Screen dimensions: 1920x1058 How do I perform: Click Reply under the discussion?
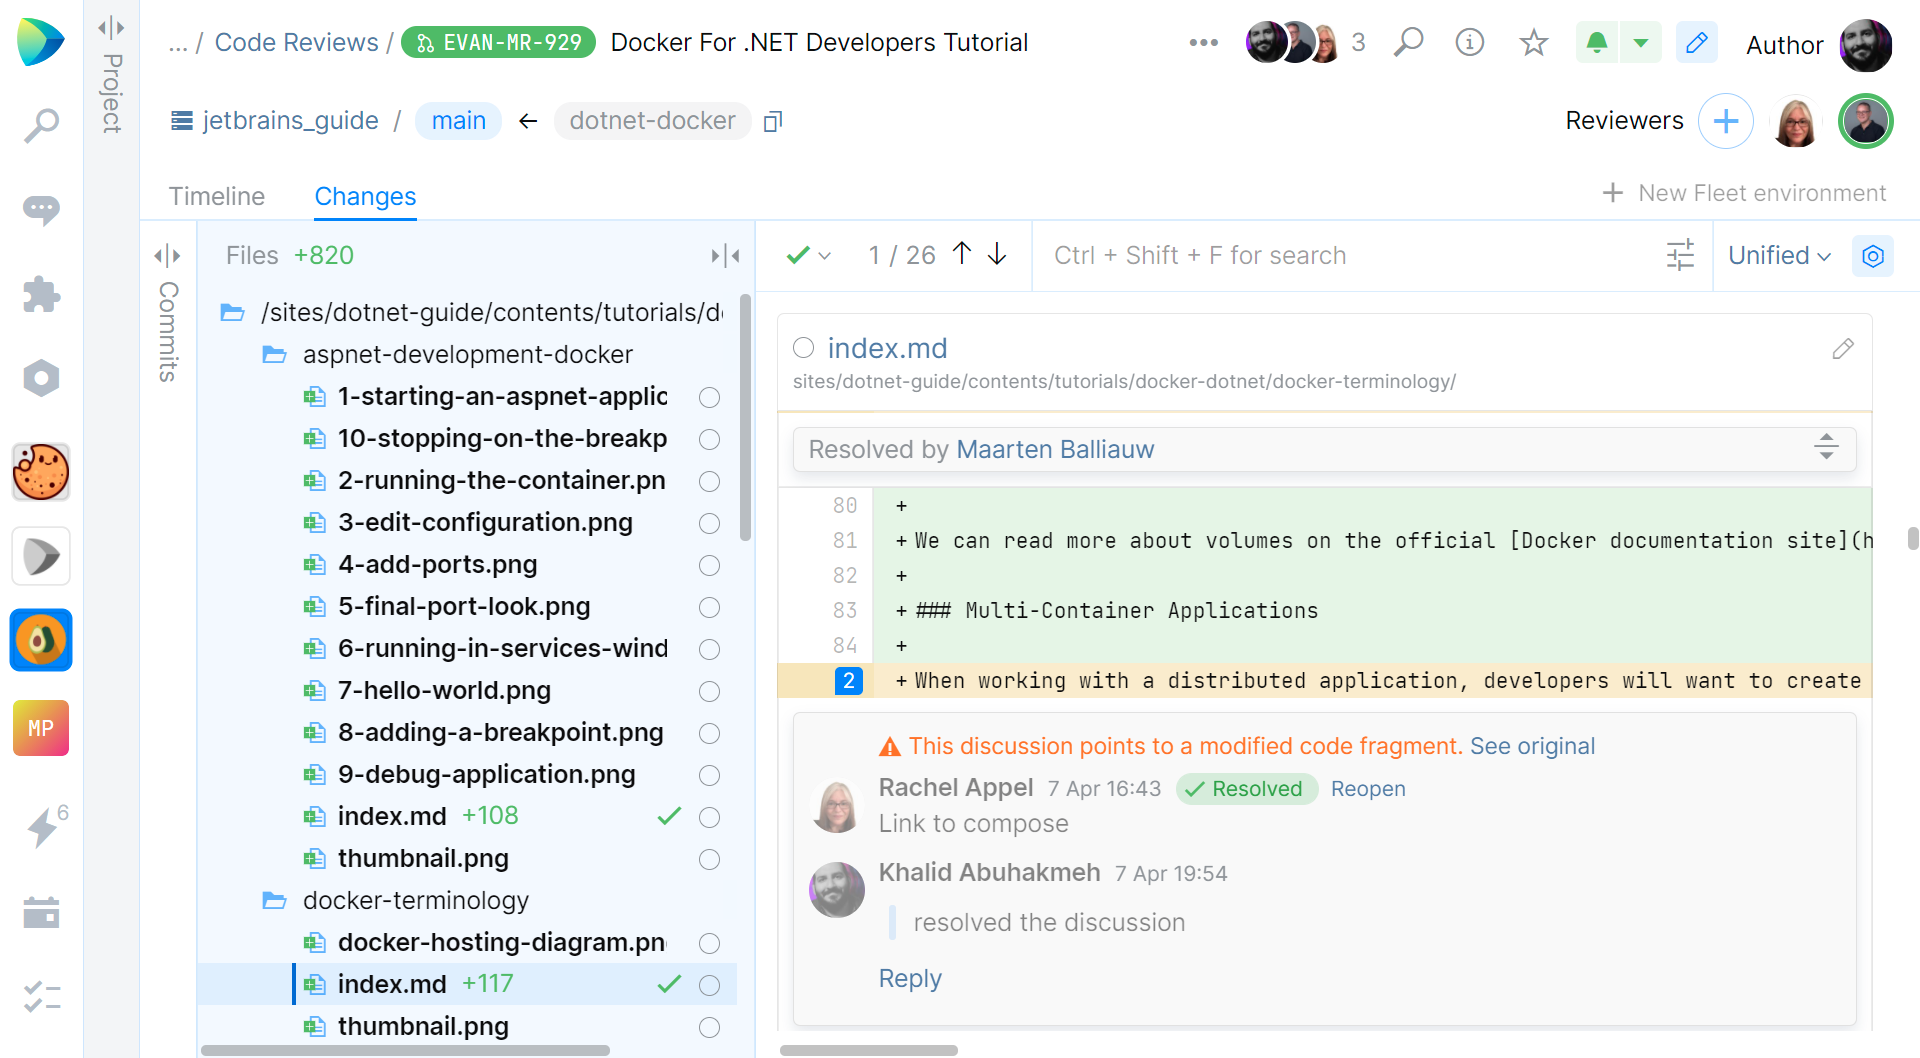(910, 979)
